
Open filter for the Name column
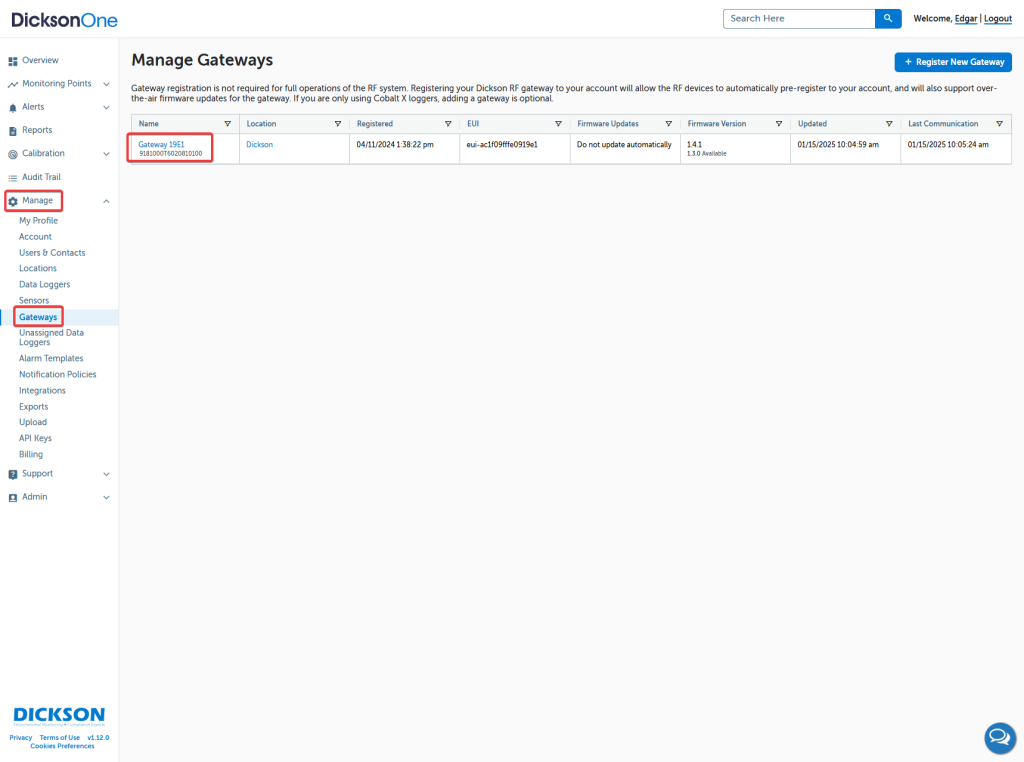coord(227,124)
